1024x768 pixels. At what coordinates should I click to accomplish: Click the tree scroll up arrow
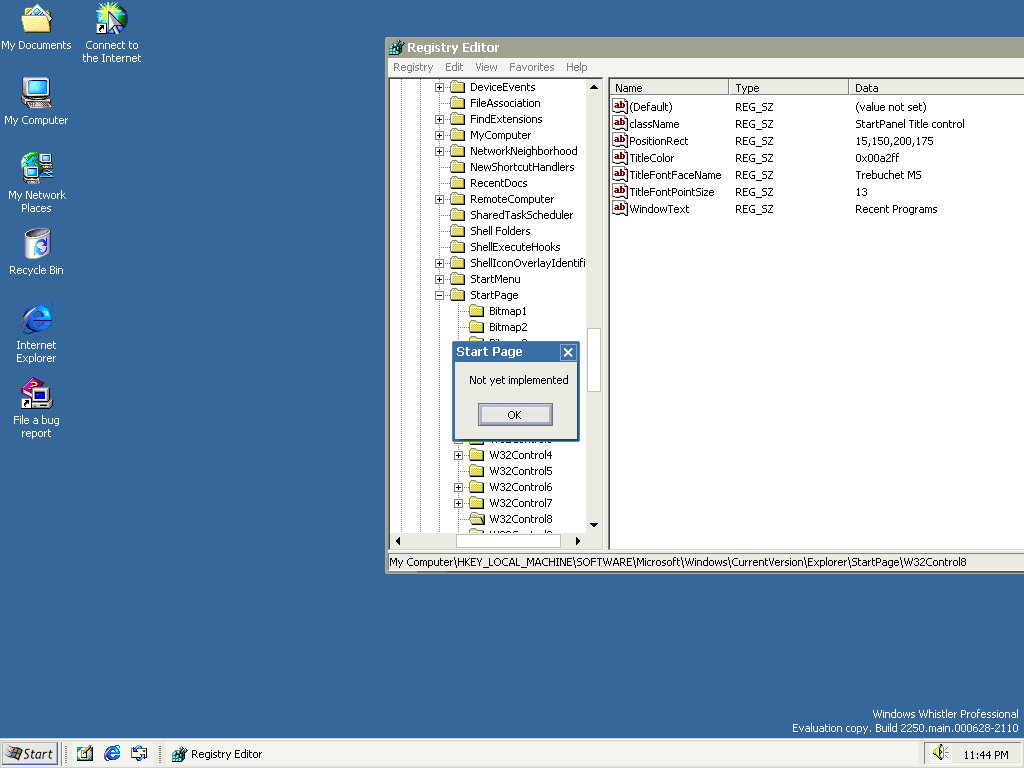594,87
